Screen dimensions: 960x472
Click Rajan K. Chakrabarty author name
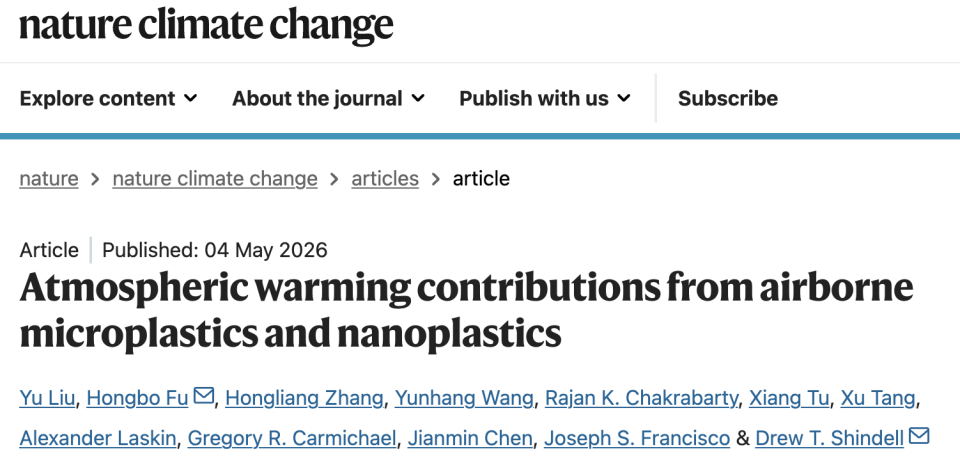[642, 398]
